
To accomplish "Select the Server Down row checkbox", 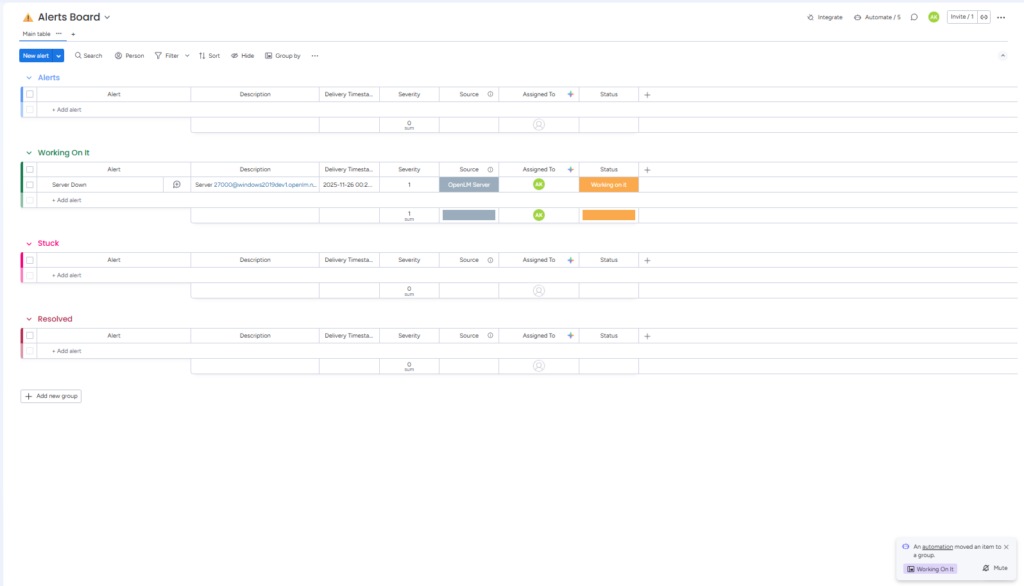I will 30,185.
